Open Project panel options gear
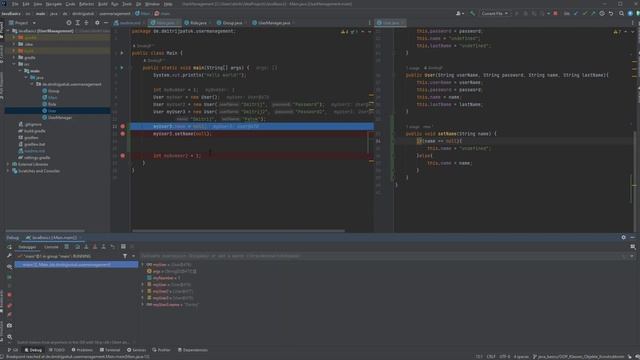The image size is (640, 360). tap(97, 23)
